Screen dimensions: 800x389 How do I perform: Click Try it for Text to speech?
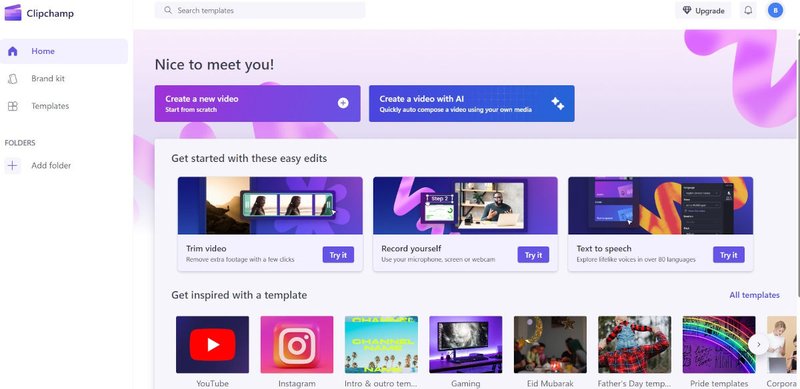tap(729, 255)
